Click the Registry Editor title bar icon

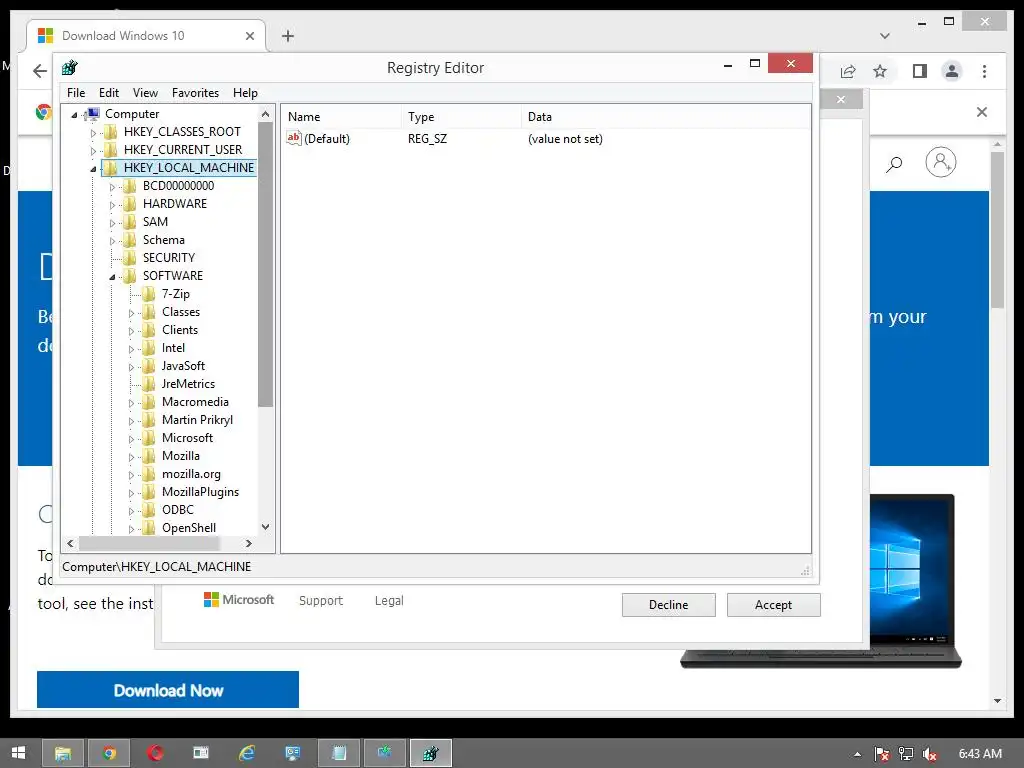[x=69, y=67]
